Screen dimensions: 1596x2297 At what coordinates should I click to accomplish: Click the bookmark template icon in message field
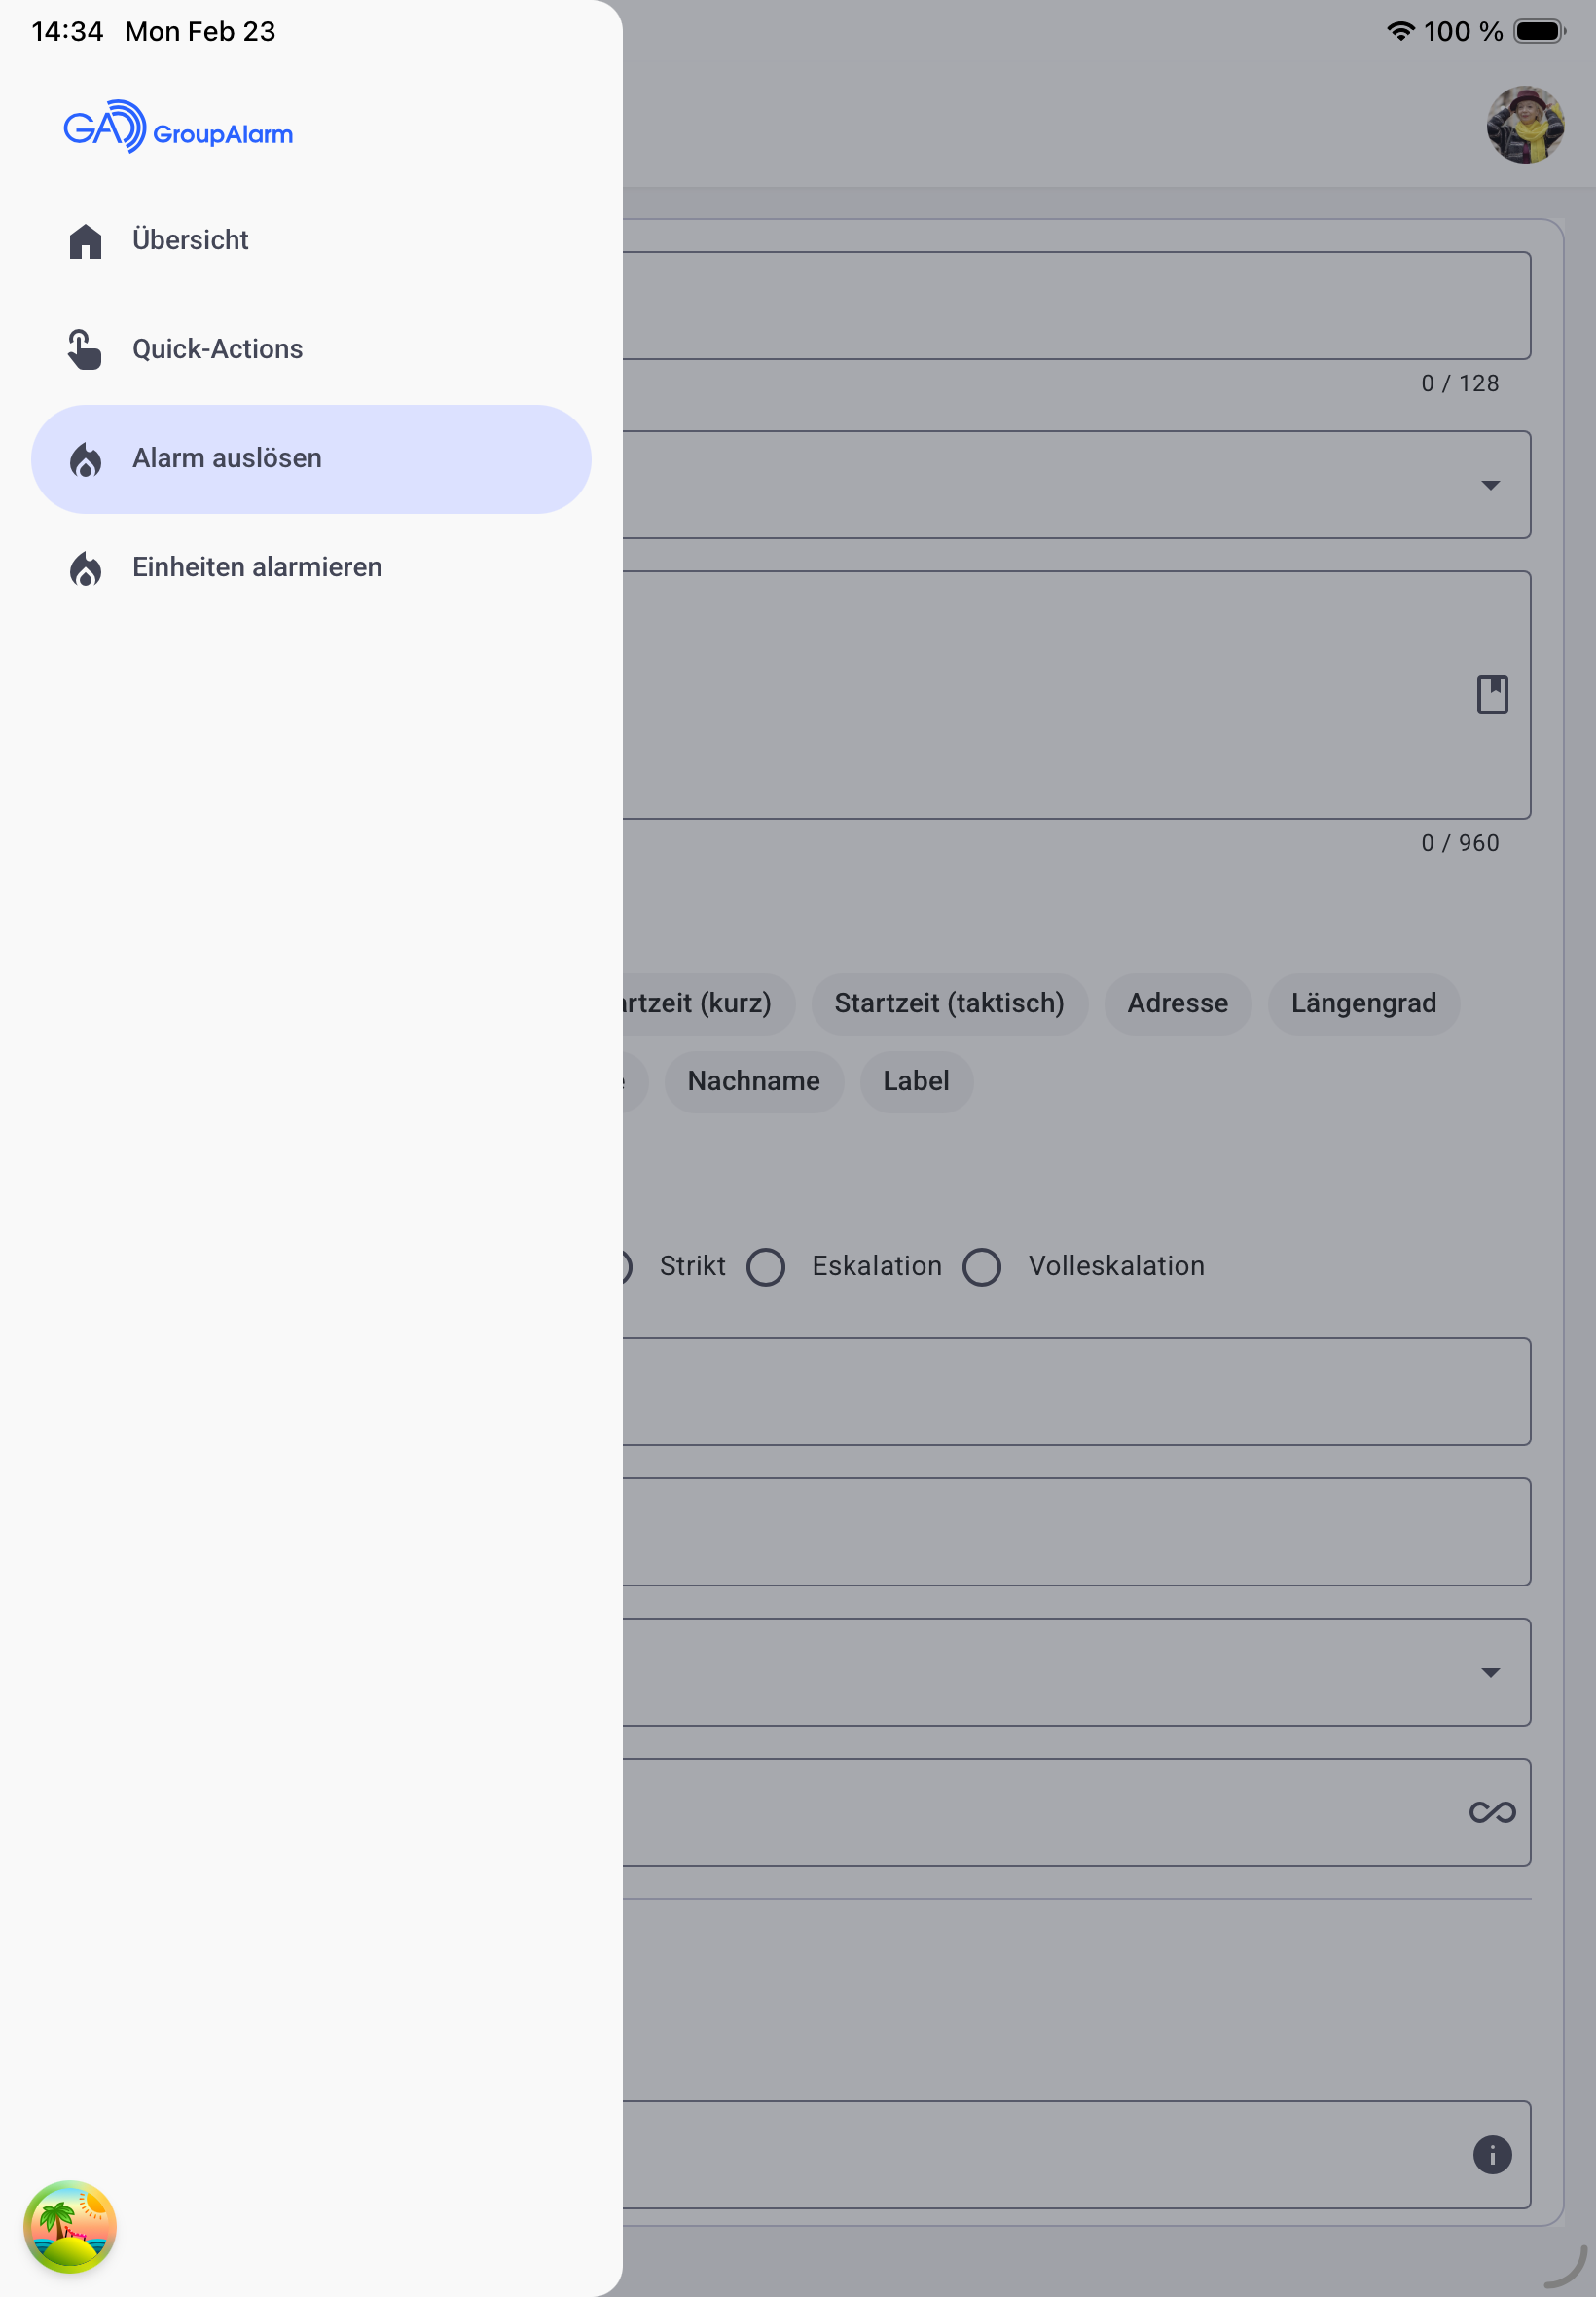(x=1491, y=694)
